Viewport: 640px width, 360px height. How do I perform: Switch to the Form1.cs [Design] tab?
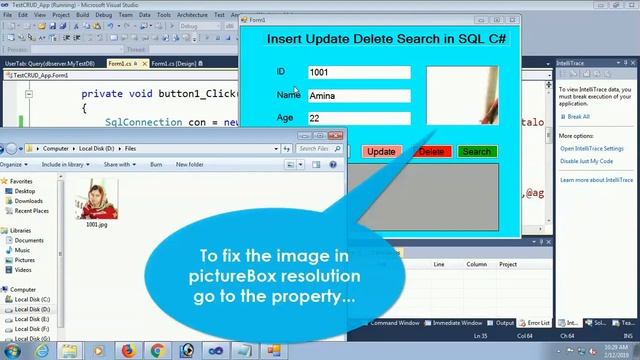click(x=177, y=64)
